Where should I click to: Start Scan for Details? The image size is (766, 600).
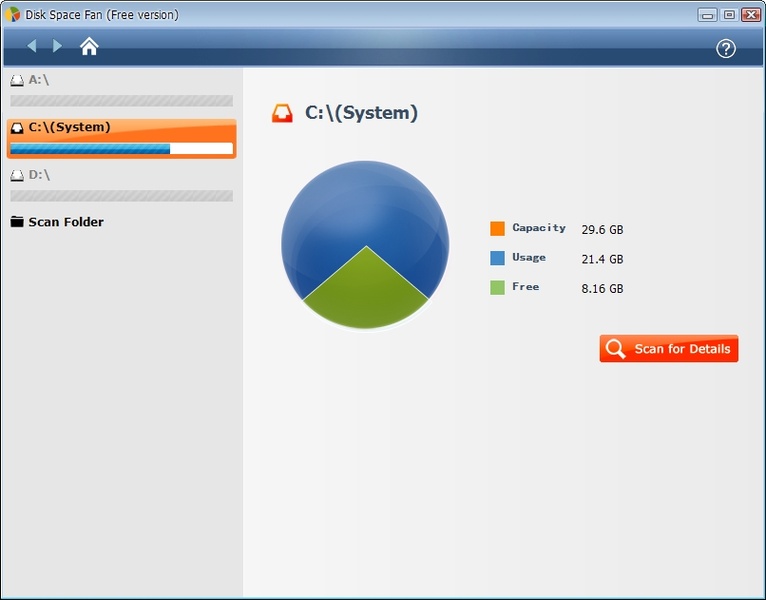click(x=669, y=348)
